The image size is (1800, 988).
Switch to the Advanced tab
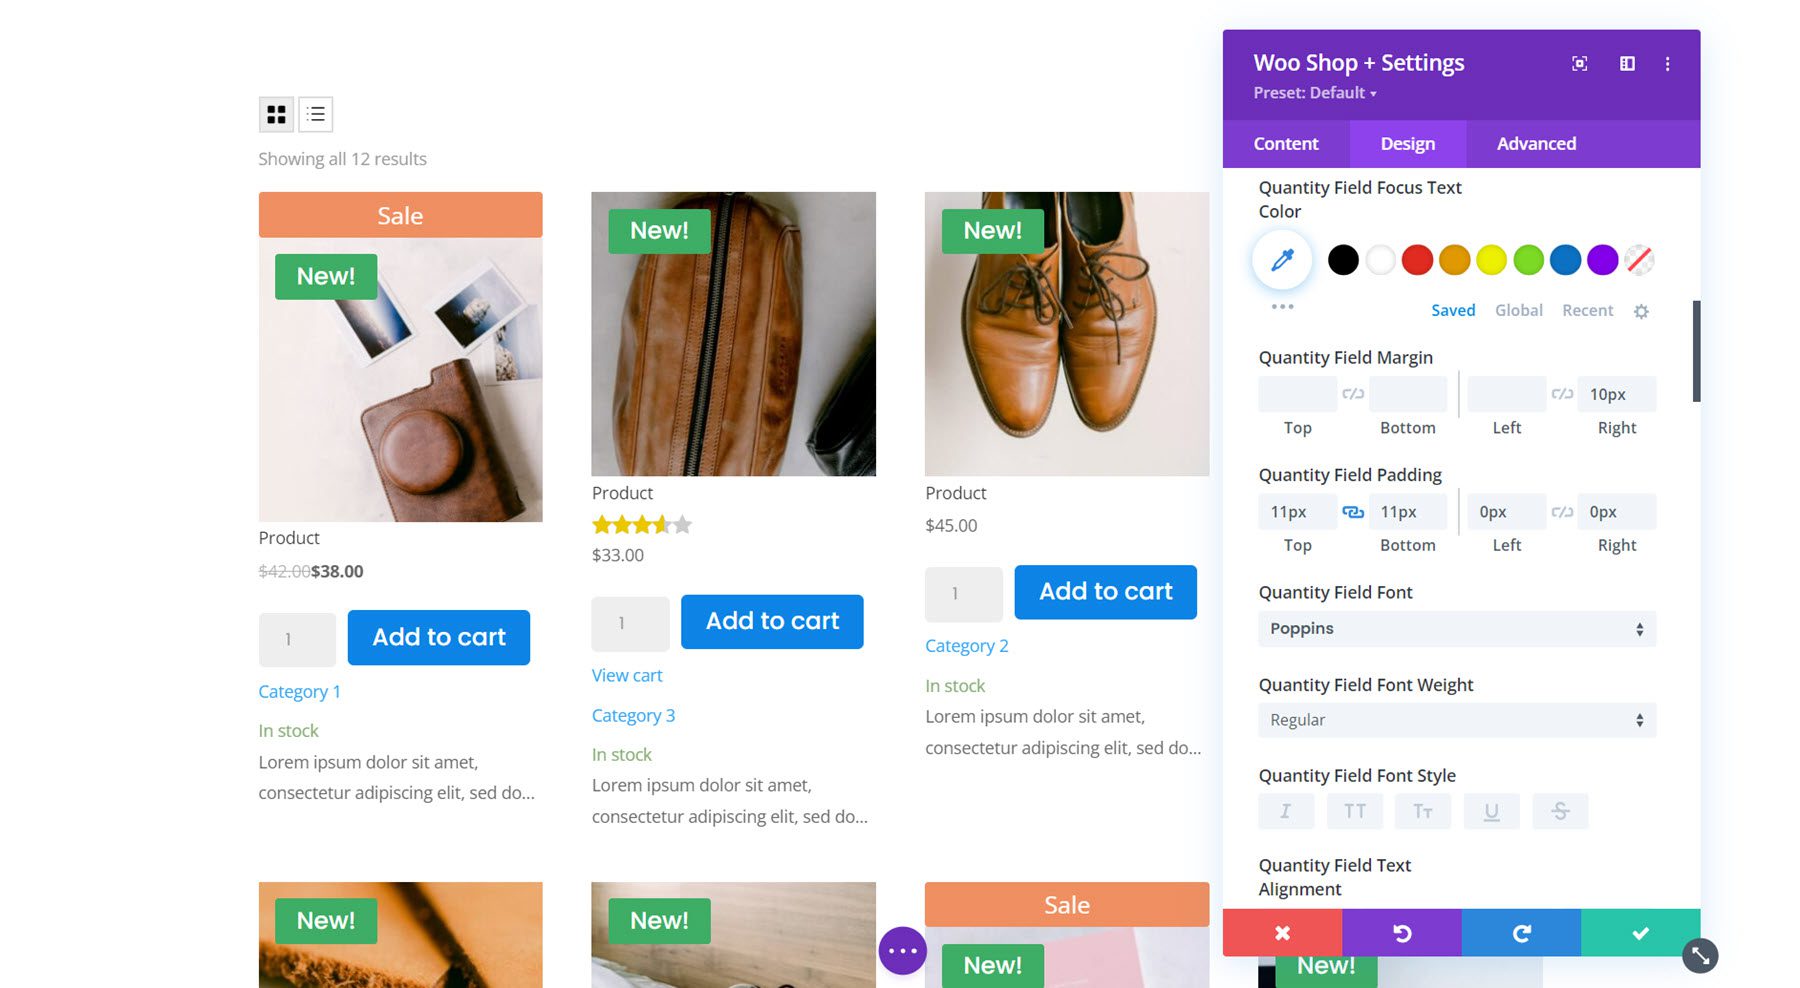pyautogui.click(x=1535, y=144)
